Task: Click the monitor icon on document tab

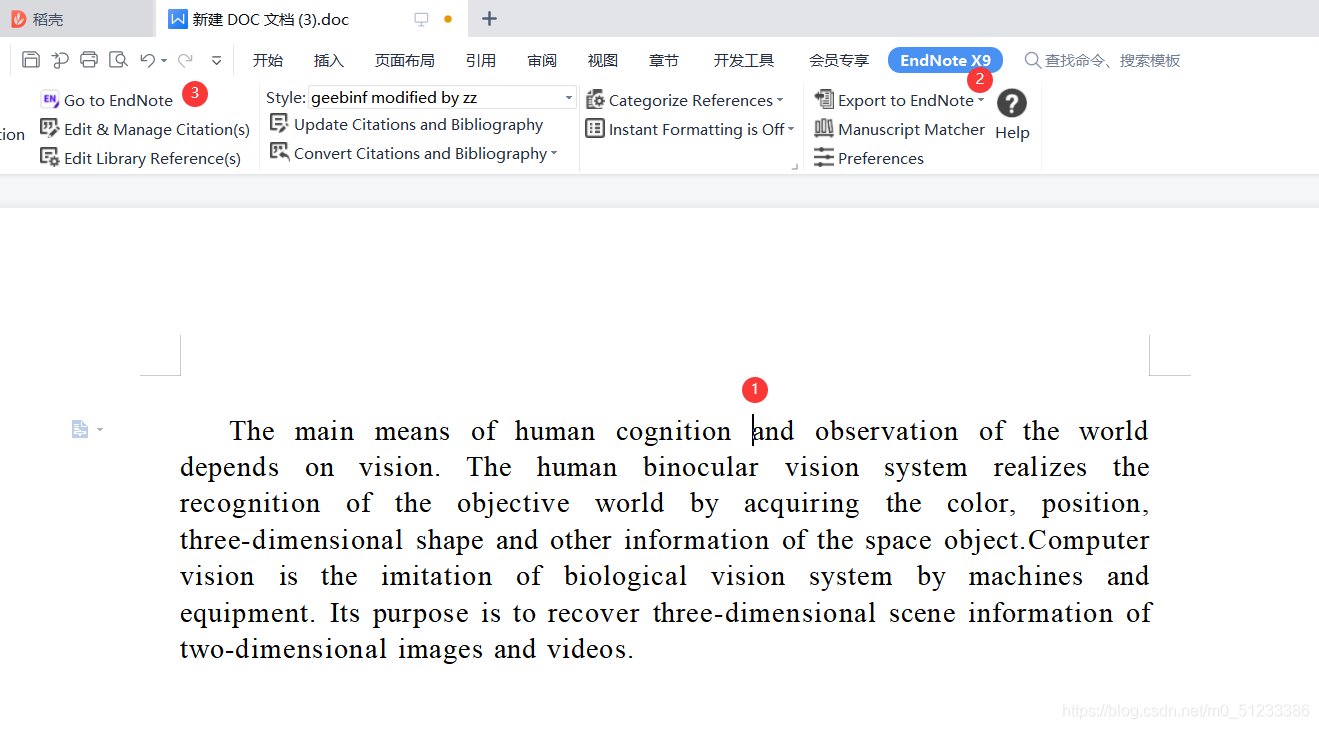Action: pos(422,19)
